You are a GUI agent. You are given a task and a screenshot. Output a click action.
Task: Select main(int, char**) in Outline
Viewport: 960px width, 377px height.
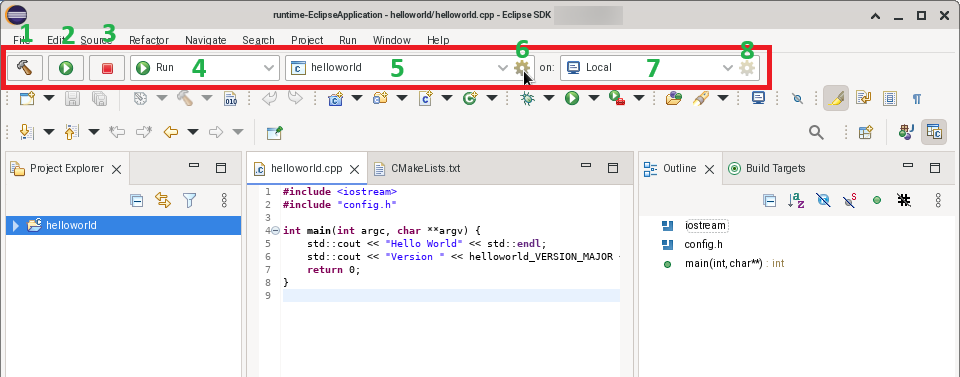click(x=723, y=264)
